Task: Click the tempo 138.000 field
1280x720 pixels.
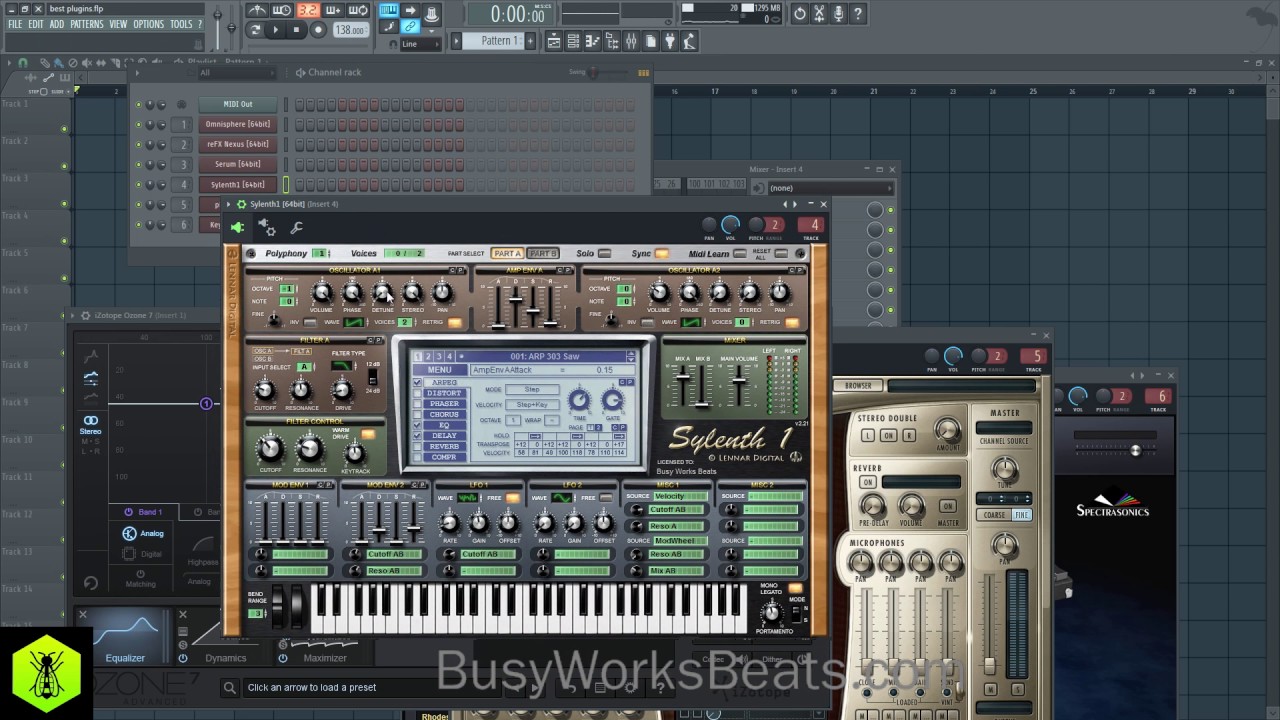Action: [x=349, y=30]
